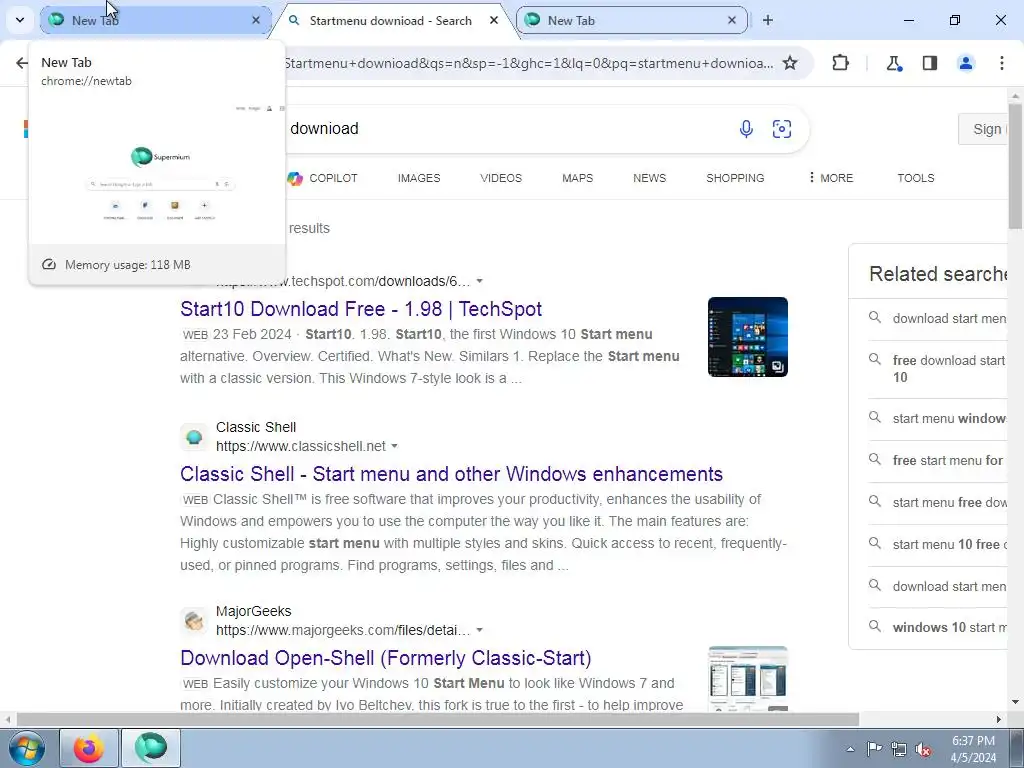Click the vertical scrollbar down arrow
Image resolution: width=1024 pixels, height=768 pixels.
1016,702
